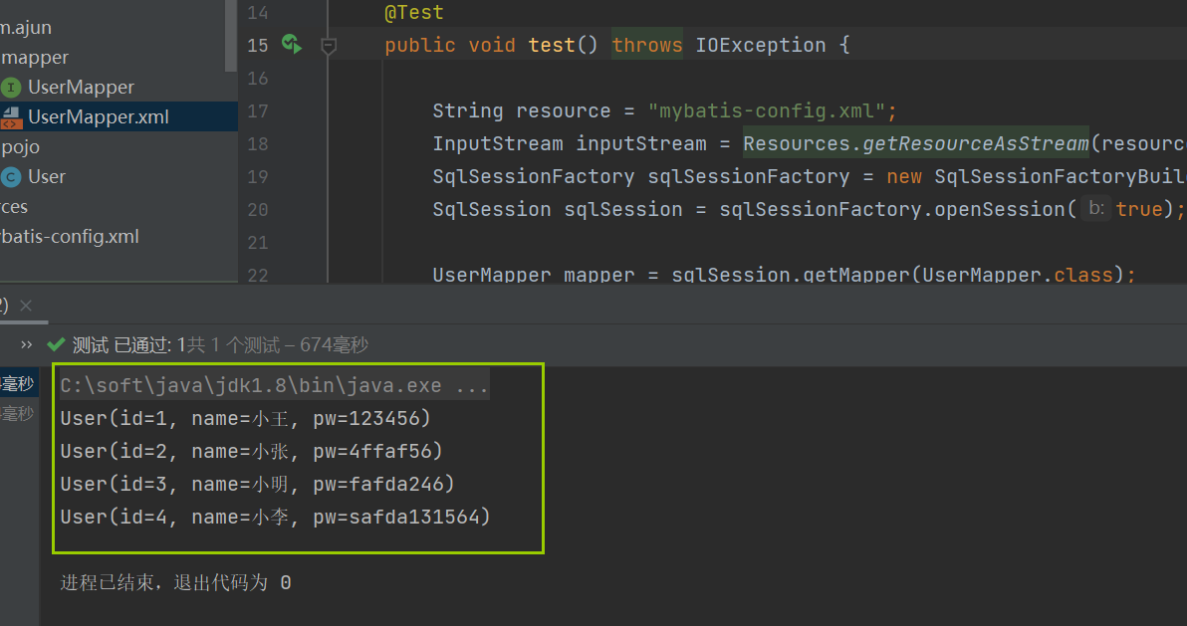Click the Resources class reference on line 18
This screenshot has width=1187, height=626.
pos(796,144)
